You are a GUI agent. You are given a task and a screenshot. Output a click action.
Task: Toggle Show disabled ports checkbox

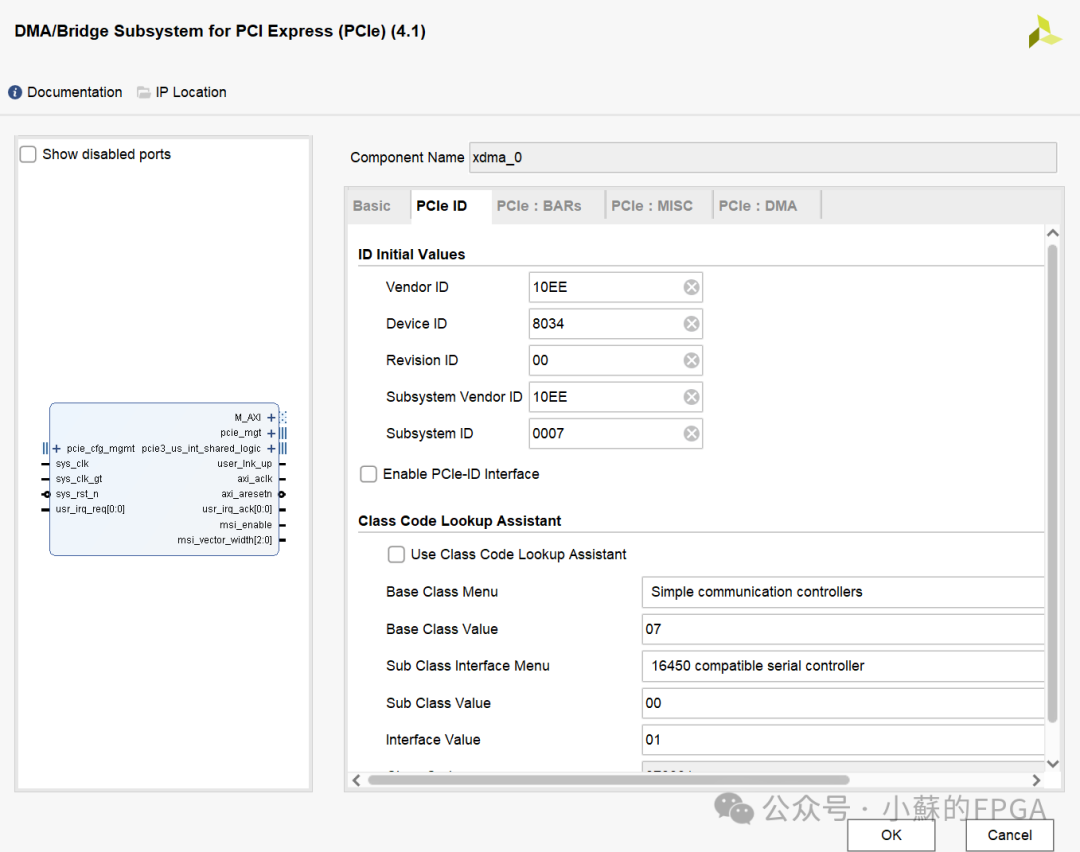coord(28,154)
